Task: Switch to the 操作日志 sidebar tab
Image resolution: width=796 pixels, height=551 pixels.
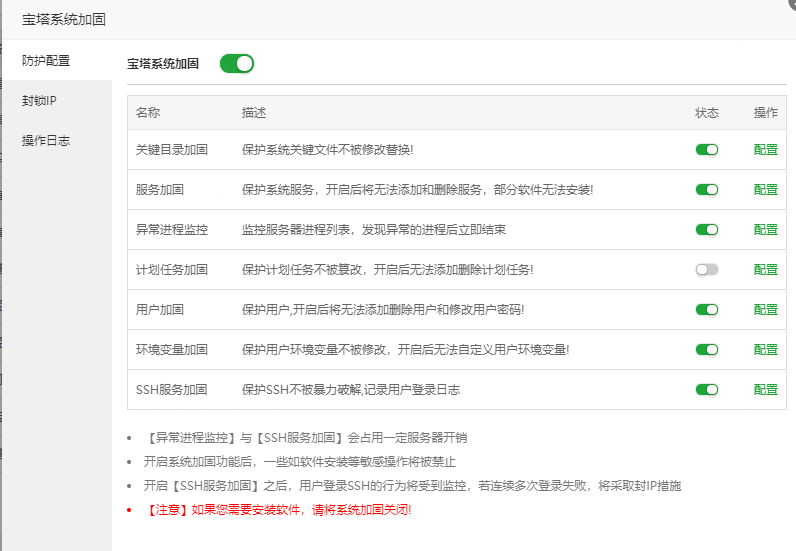Action: (x=57, y=141)
